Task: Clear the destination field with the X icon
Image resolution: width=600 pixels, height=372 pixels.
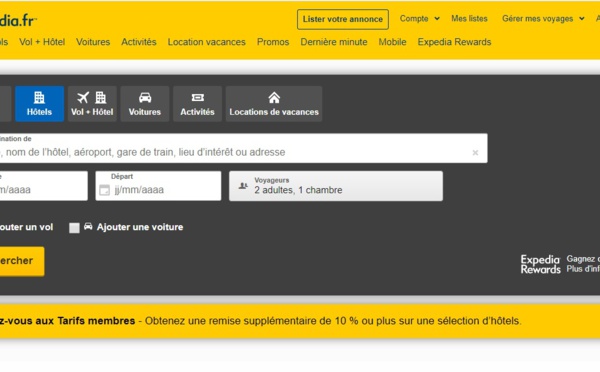Action: [x=475, y=152]
